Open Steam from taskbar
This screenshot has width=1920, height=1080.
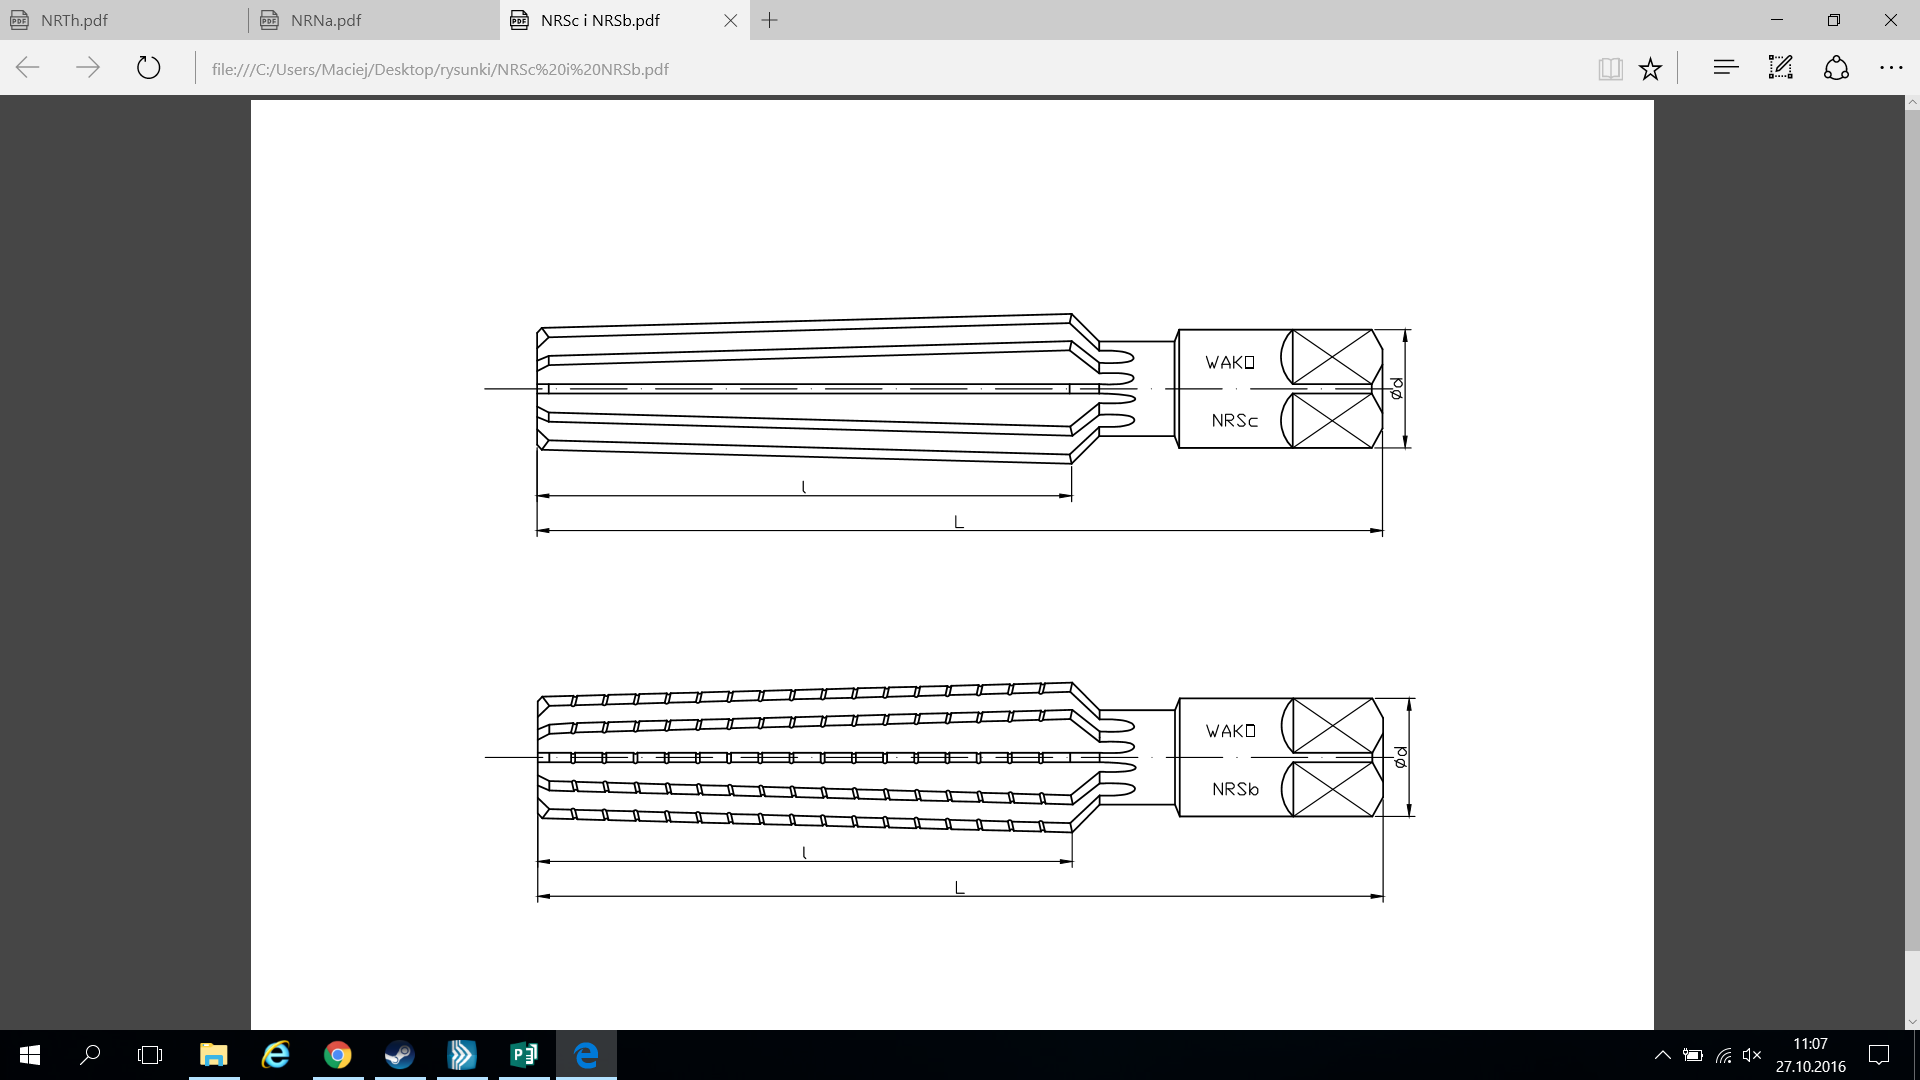click(400, 1055)
